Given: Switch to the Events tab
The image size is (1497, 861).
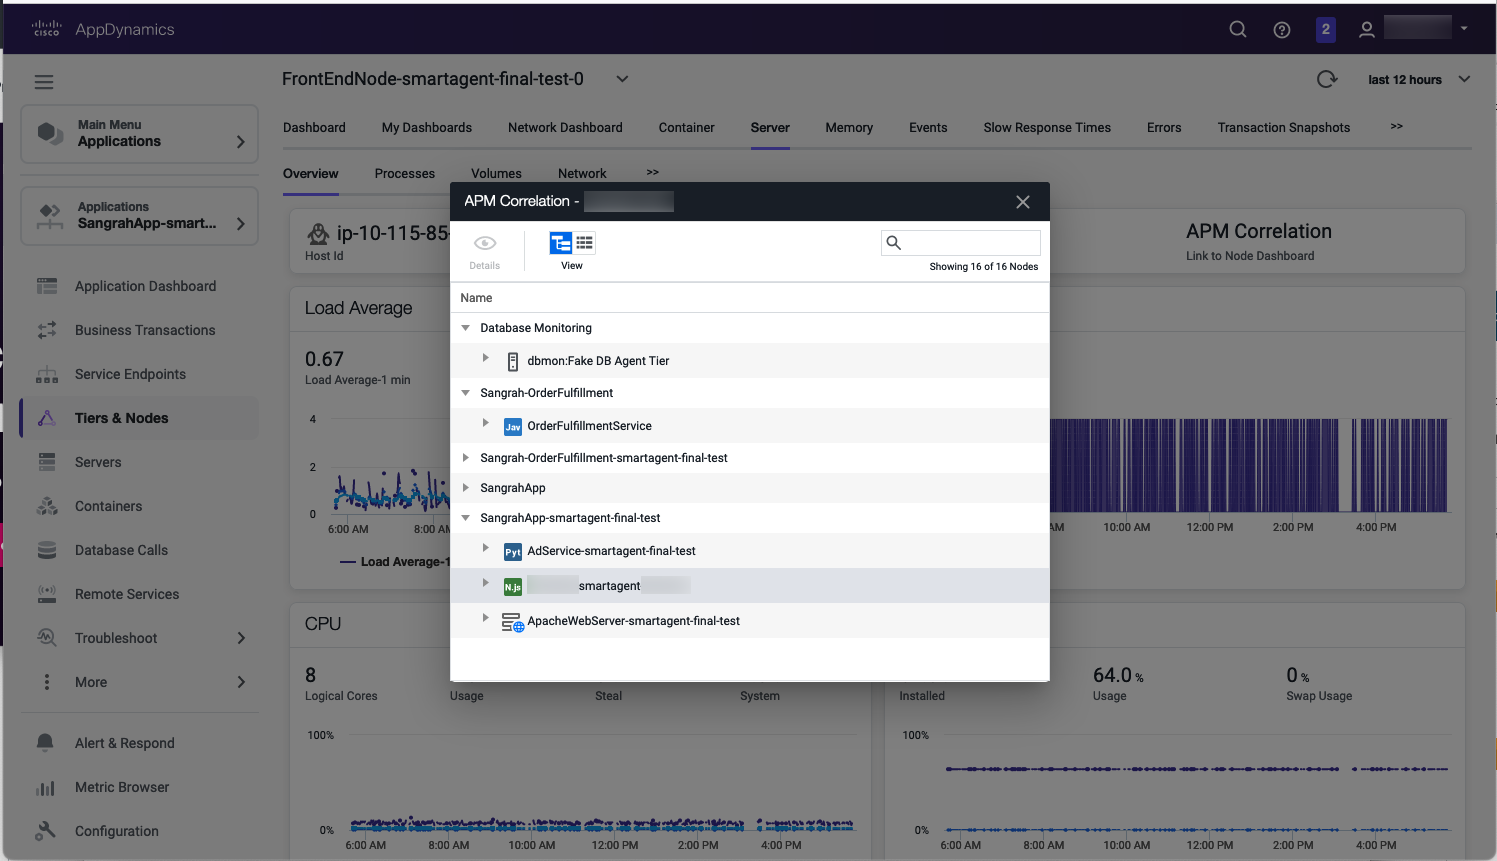Looking at the screenshot, I should tap(928, 128).
